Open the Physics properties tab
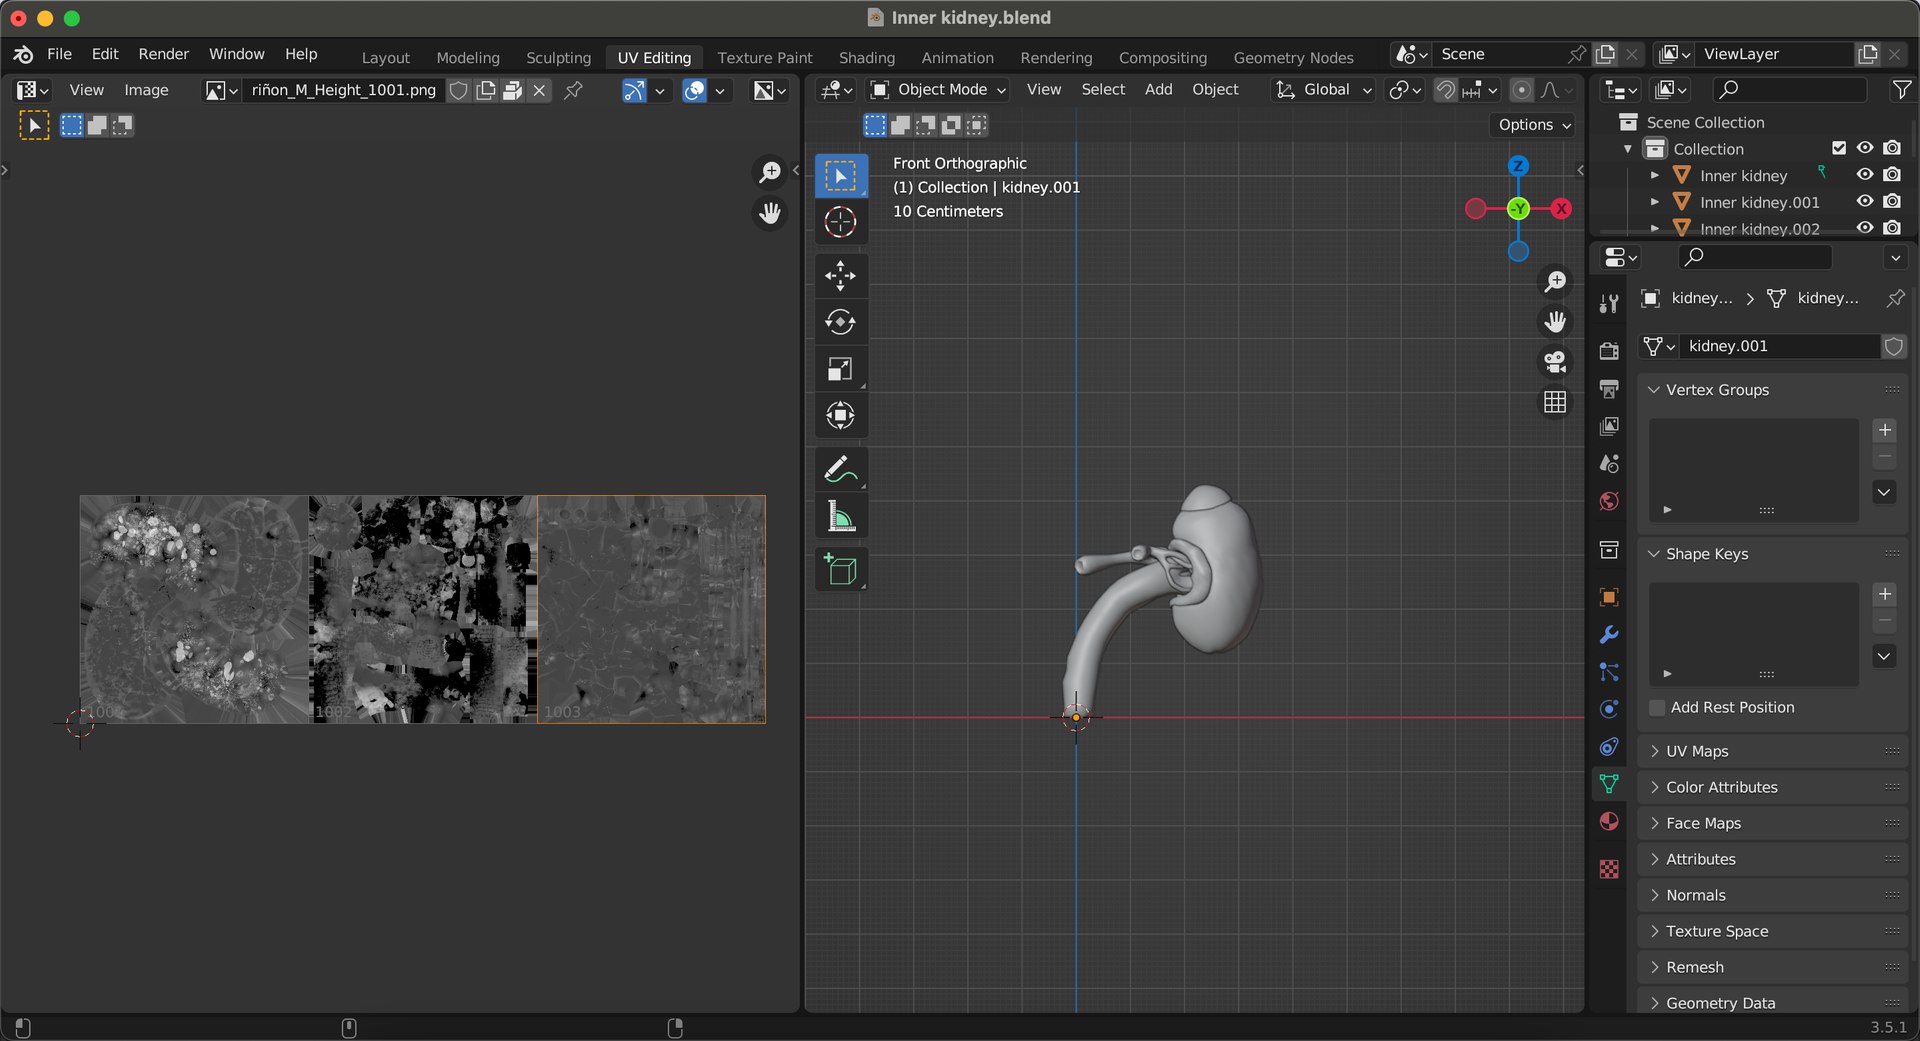Image resolution: width=1920 pixels, height=1041 pixels. 1609,709
